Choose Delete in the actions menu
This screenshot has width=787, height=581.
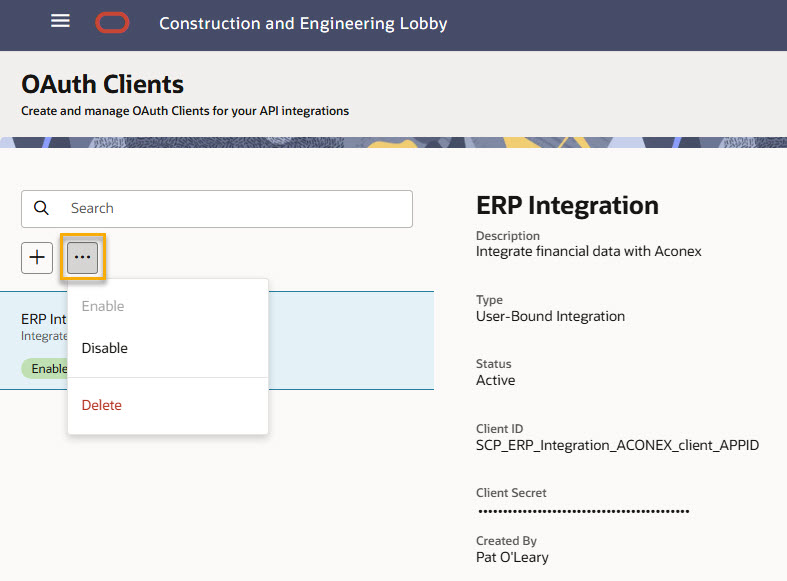(102, 405)
